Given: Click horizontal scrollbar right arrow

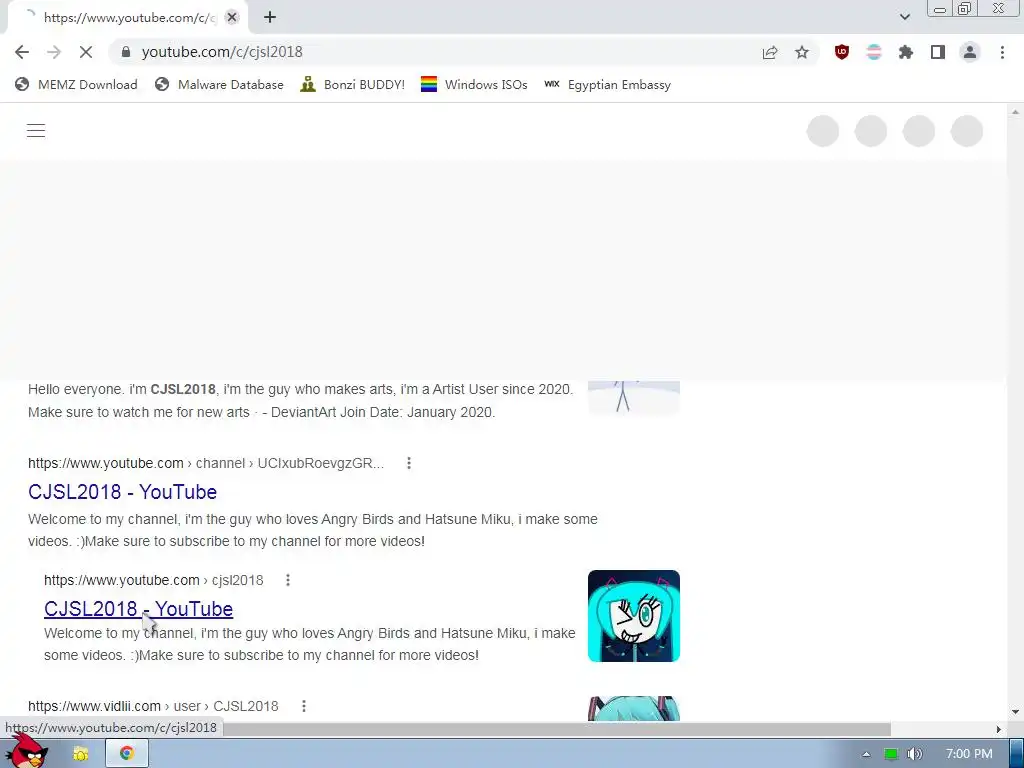Looking at the screenshot, I should (x=998, y=729).
